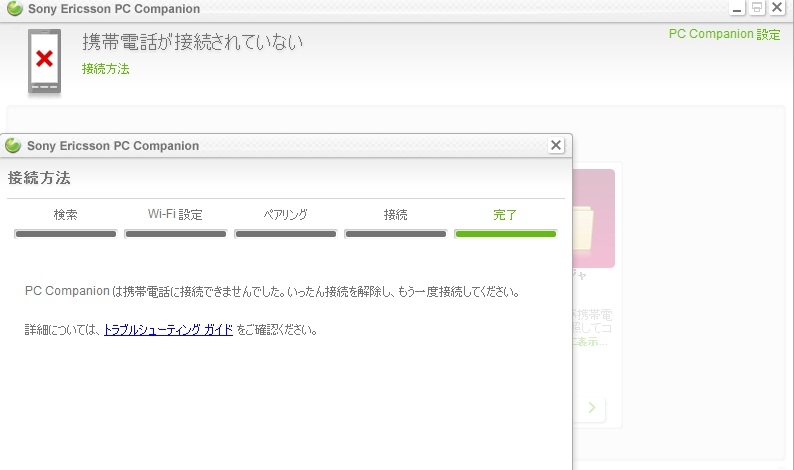This screenshot has height=470, width=794.
Task: Click the restore button of main window
Action: click(757, 8)
